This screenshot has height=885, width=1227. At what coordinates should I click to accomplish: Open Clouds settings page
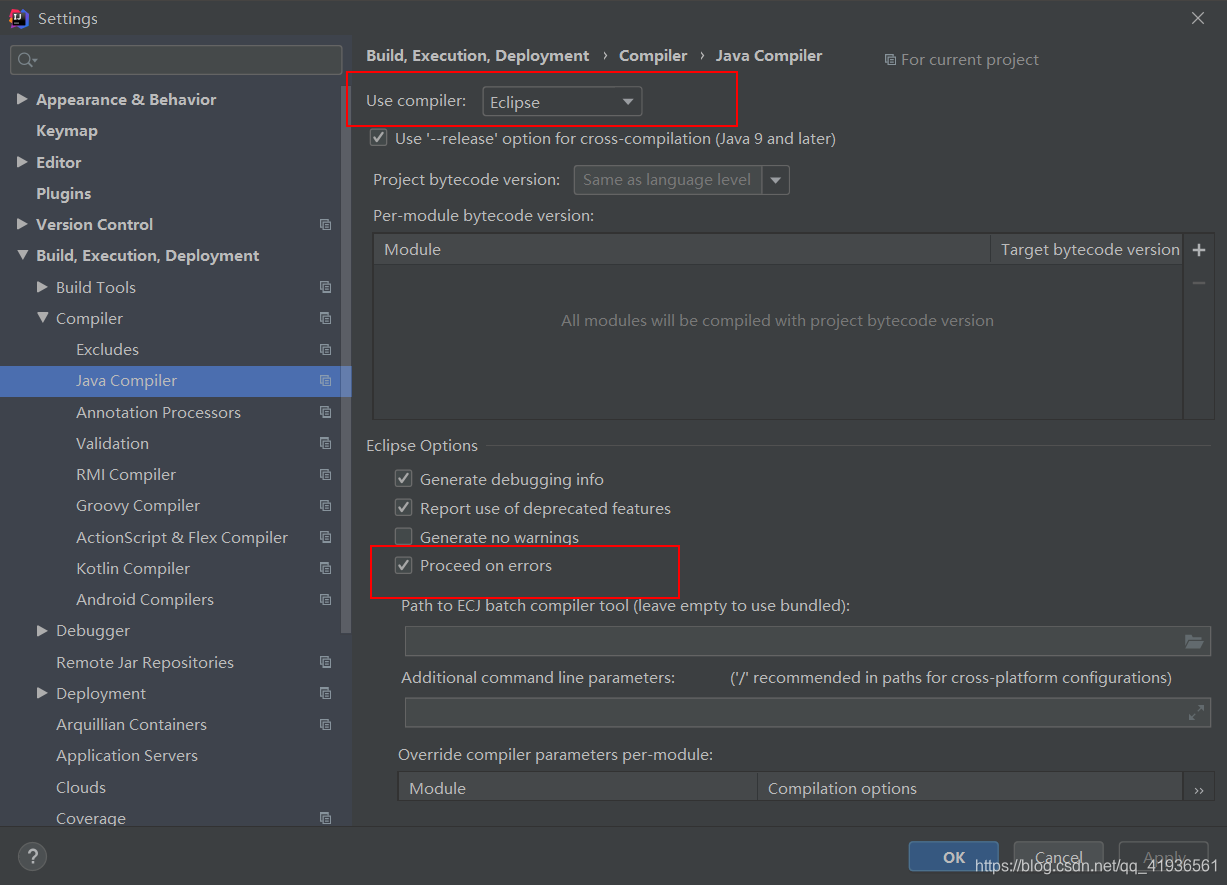point(81,787)
